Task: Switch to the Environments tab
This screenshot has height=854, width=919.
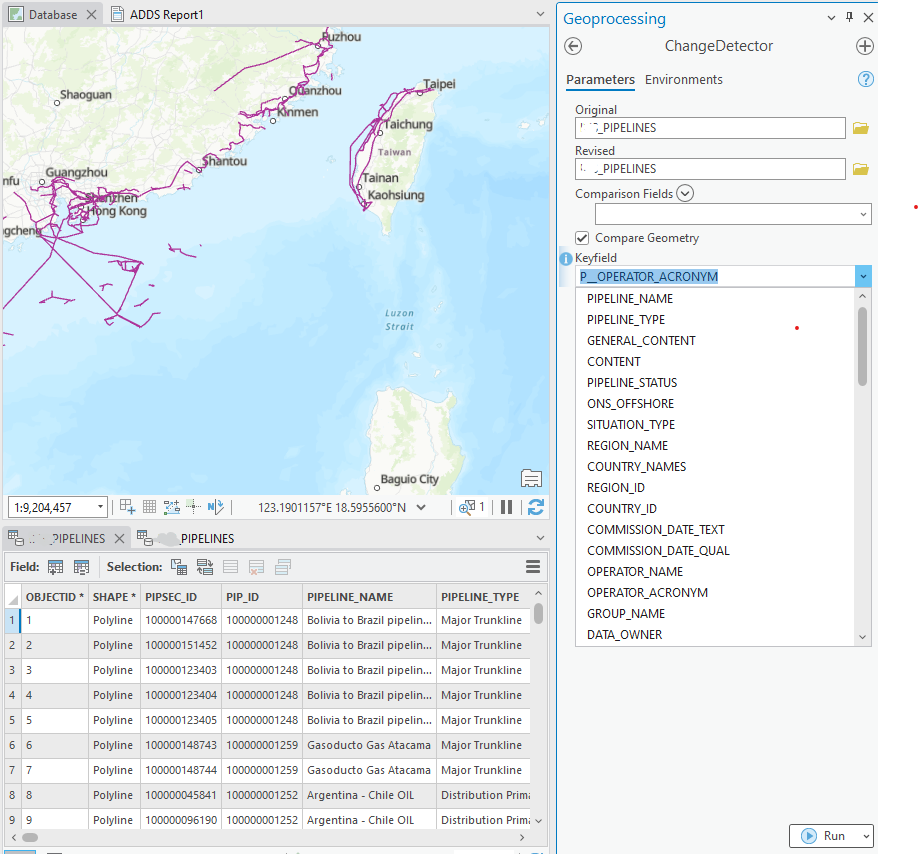Action: point(681,80)
